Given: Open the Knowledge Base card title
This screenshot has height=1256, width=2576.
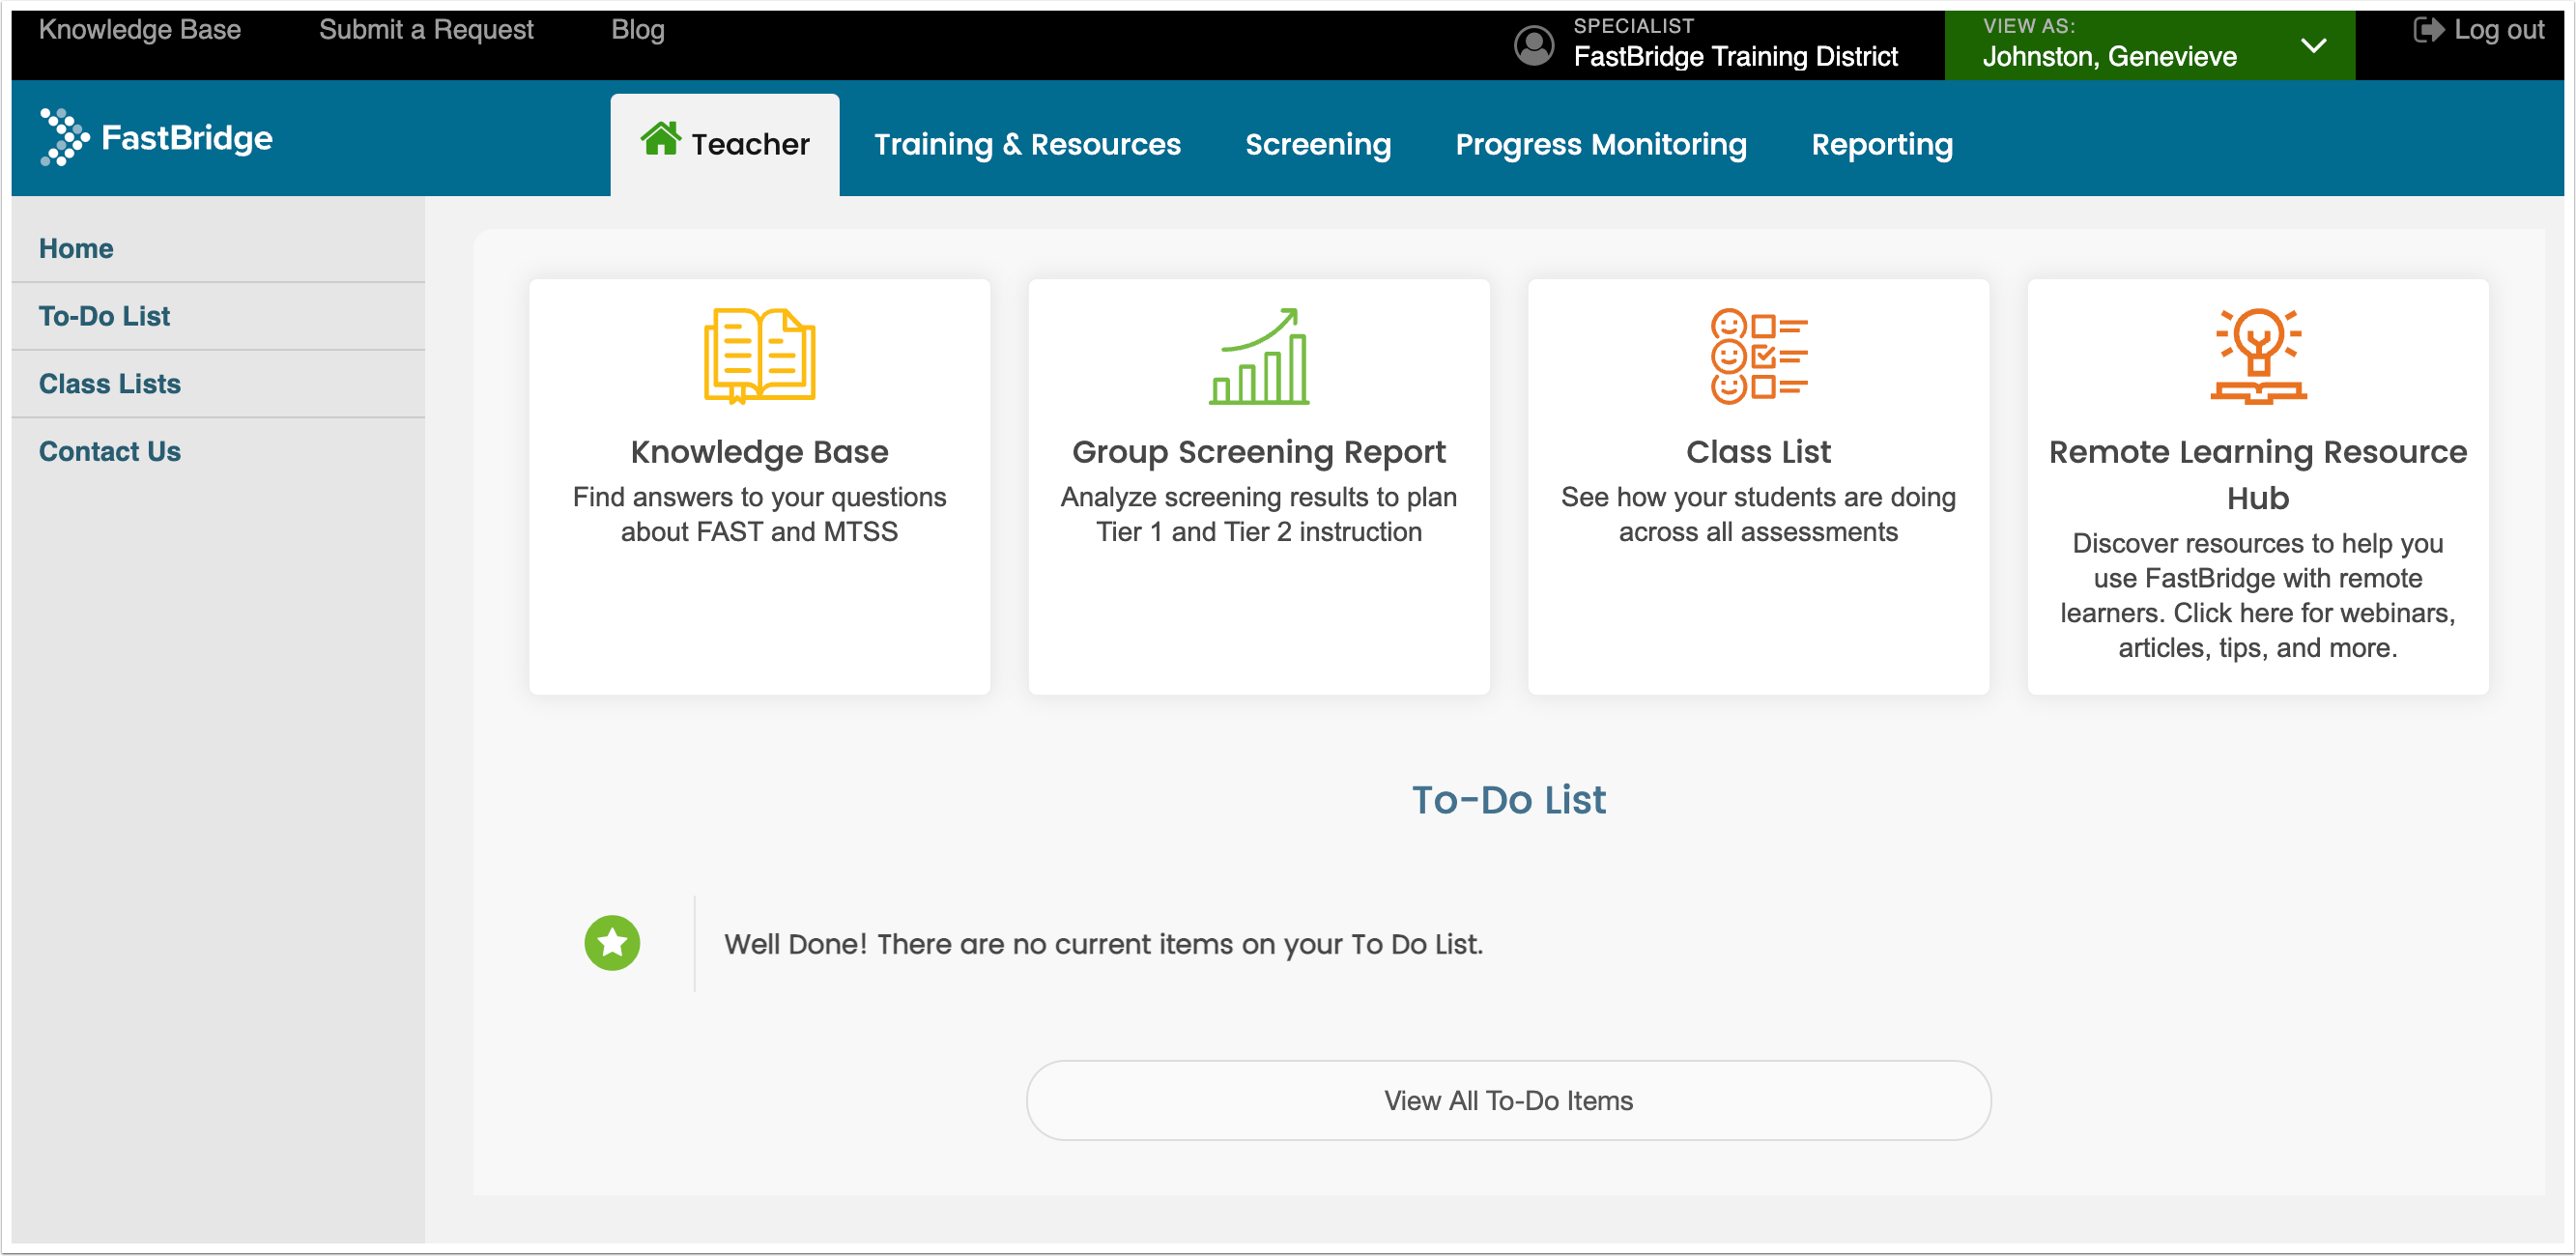Looking at the screenshot, I should (759, 451).
